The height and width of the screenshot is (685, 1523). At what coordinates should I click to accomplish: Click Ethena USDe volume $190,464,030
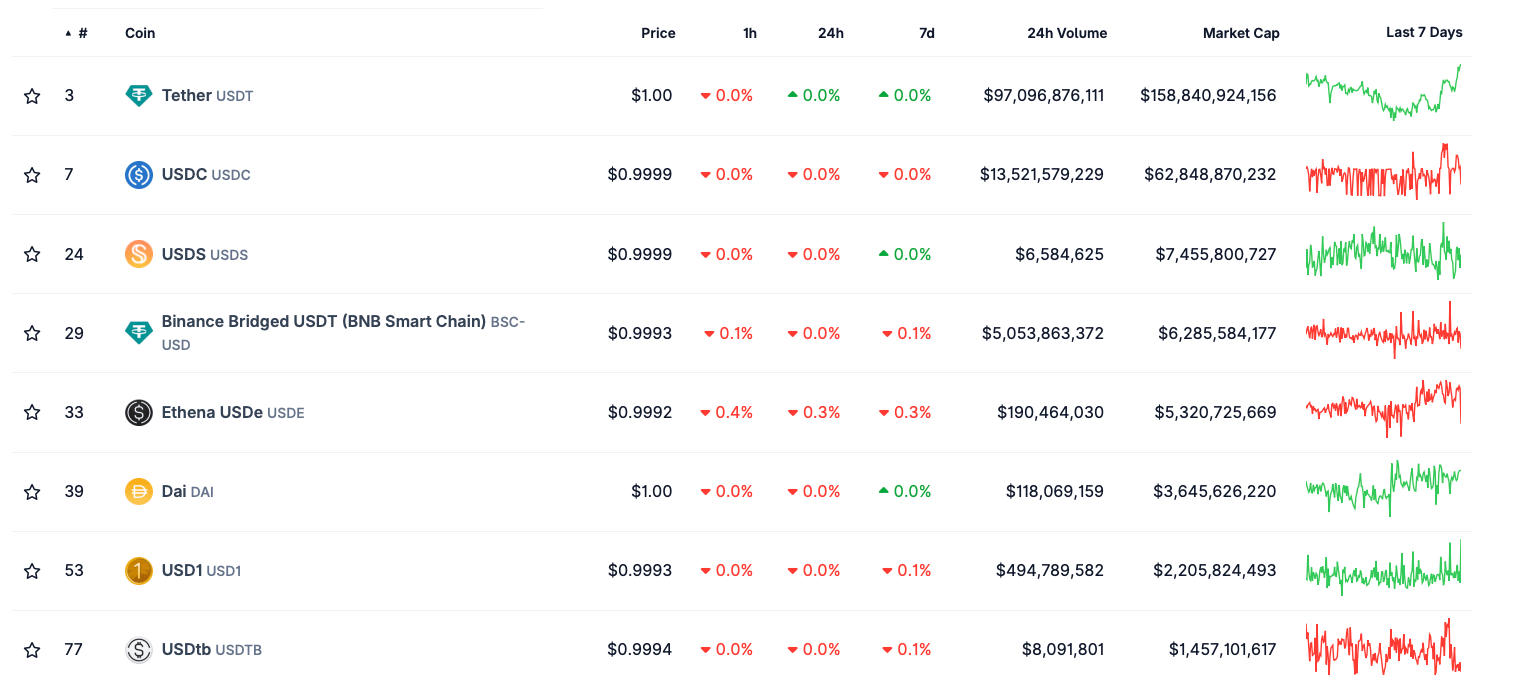coord(1051,412)
